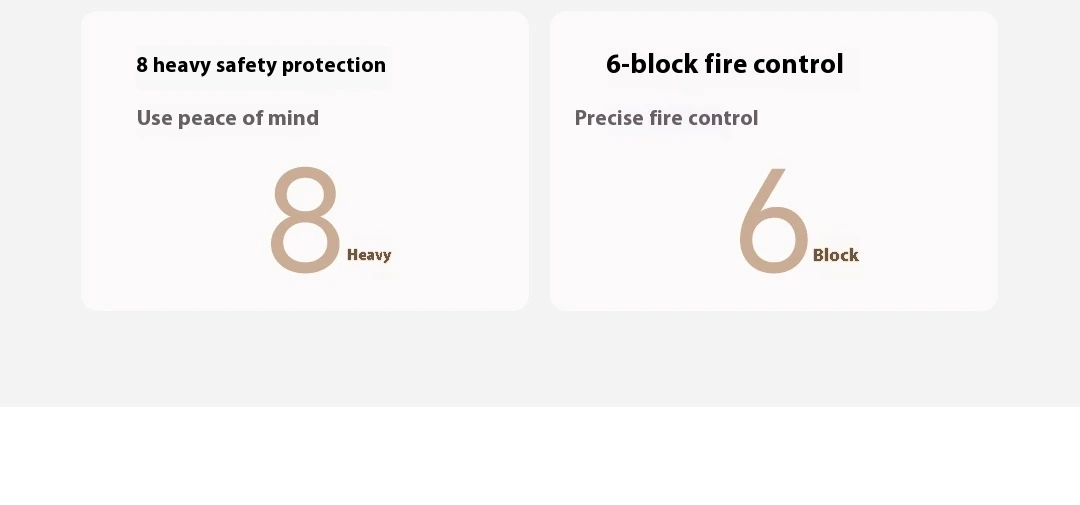
Task: Open the "6-block fire control" heading
Action: (x=725, y=65)
